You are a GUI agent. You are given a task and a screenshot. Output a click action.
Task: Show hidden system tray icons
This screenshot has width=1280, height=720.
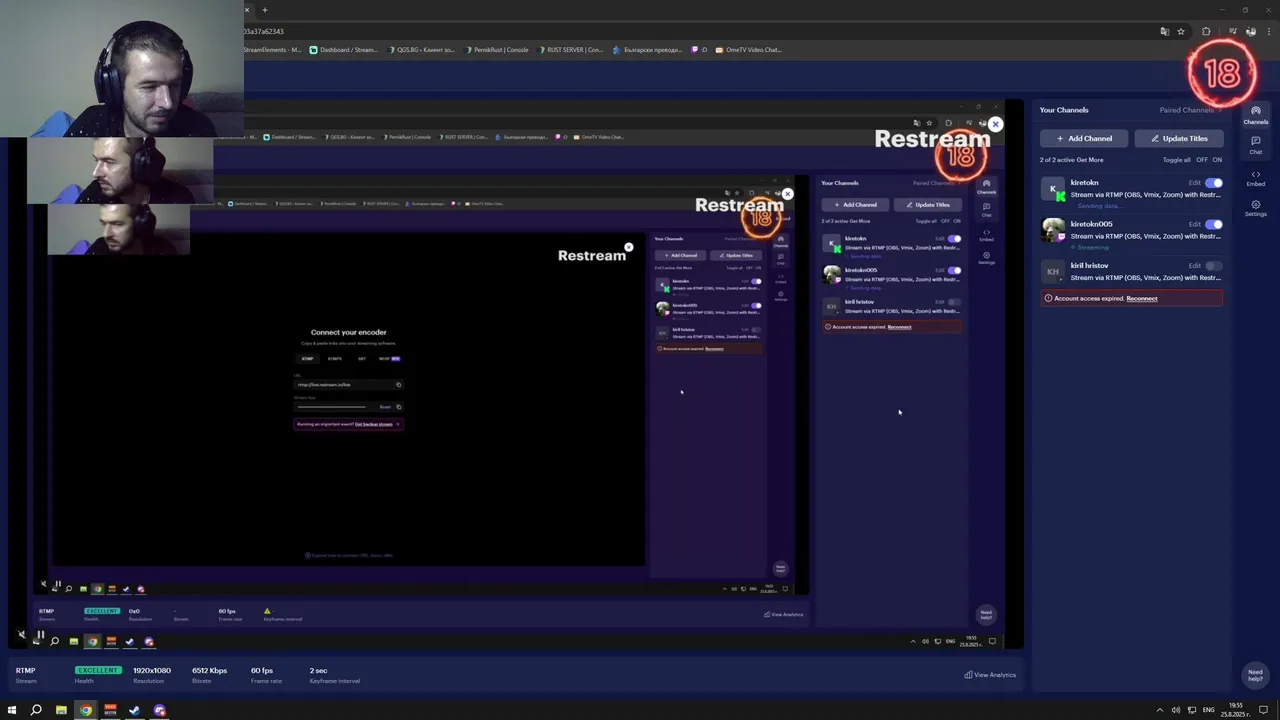coord(1160,710)
